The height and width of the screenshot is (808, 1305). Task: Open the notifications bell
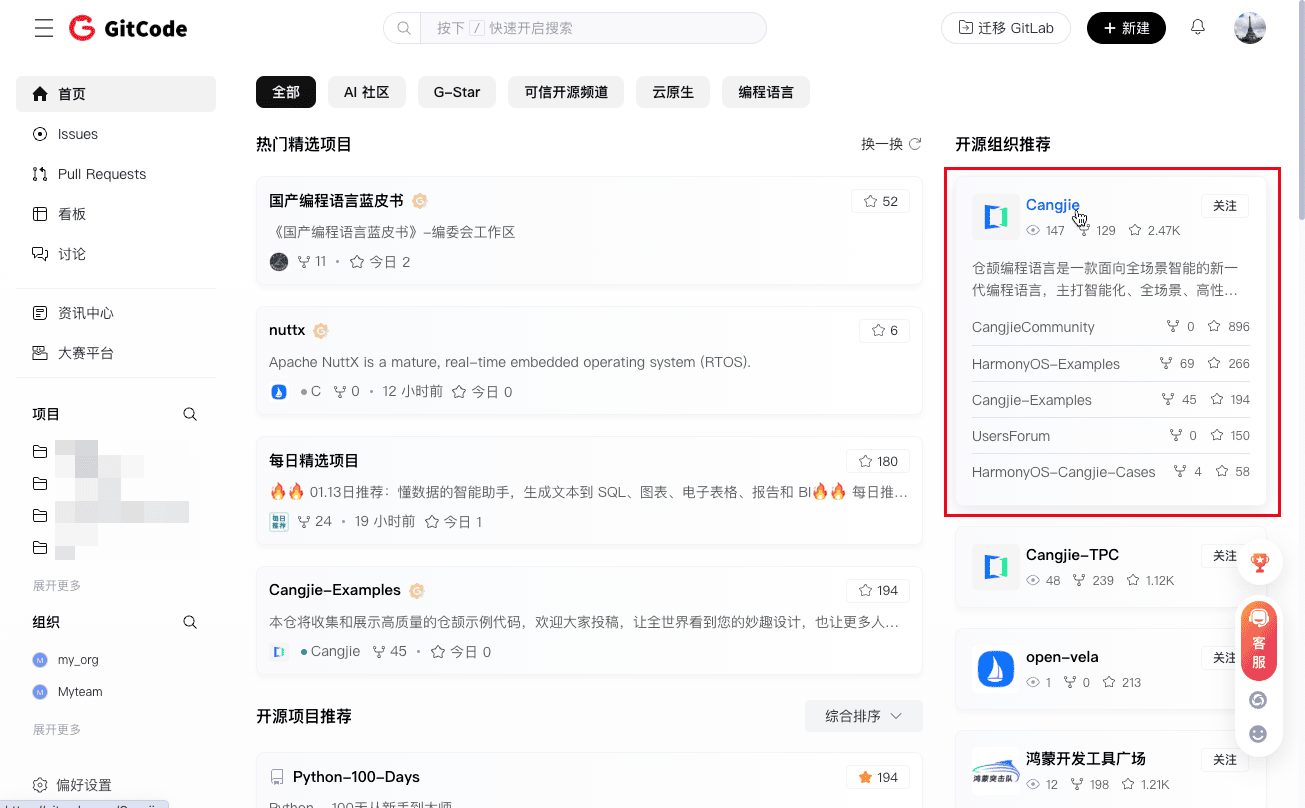coord(1197,28)
